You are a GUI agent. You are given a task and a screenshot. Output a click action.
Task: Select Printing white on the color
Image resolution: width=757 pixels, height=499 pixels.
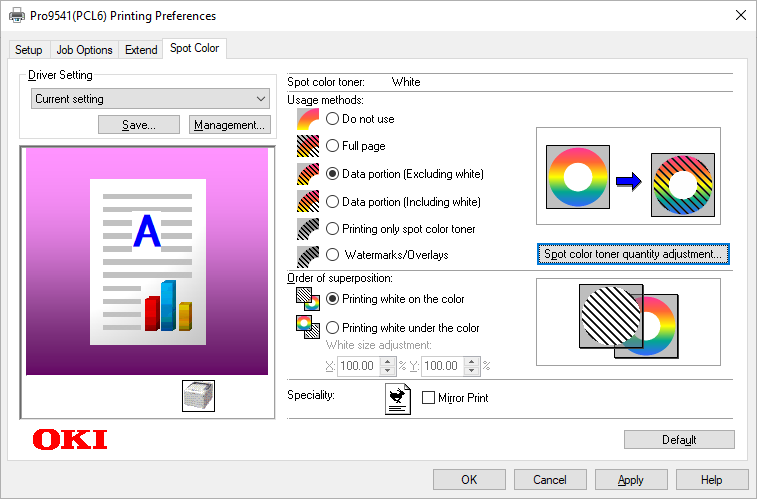[332, 299]
